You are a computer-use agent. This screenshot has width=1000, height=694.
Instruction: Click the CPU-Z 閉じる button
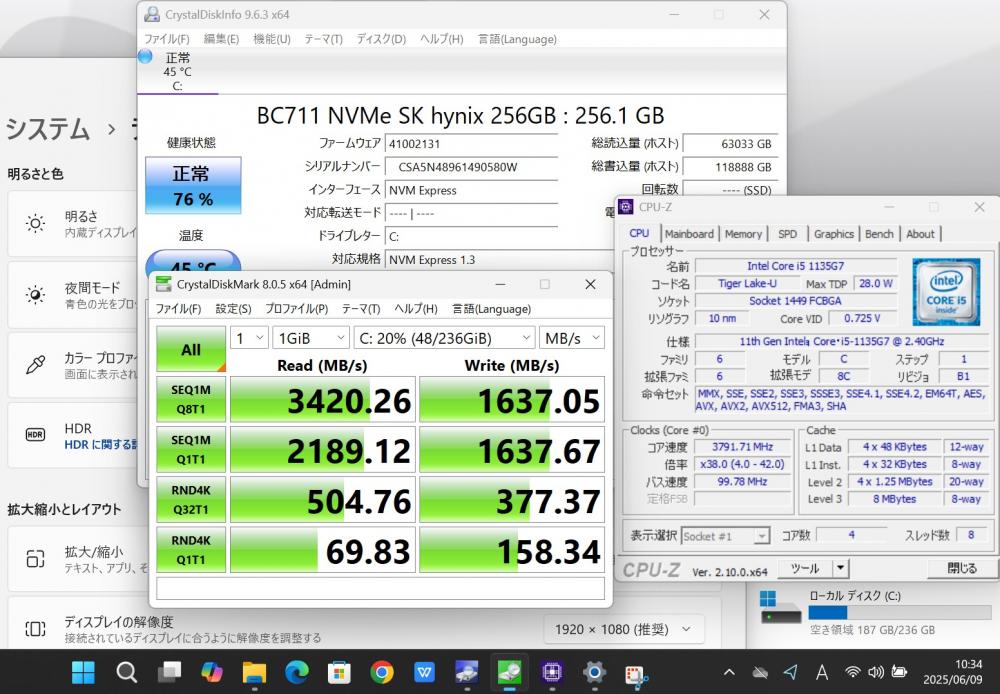[x=960, y=568]
